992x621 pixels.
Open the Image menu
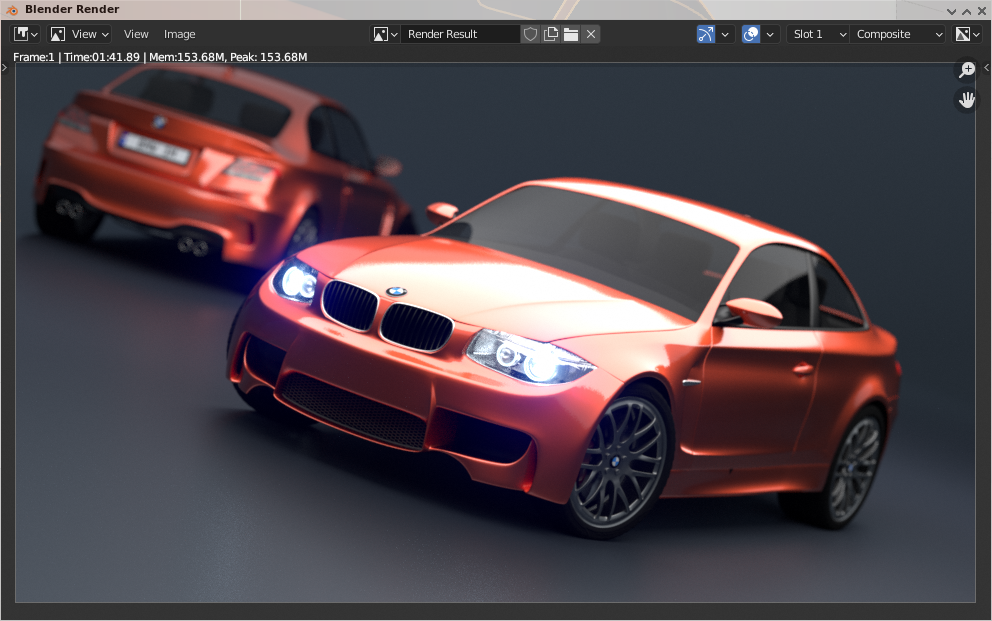point(180,34)
